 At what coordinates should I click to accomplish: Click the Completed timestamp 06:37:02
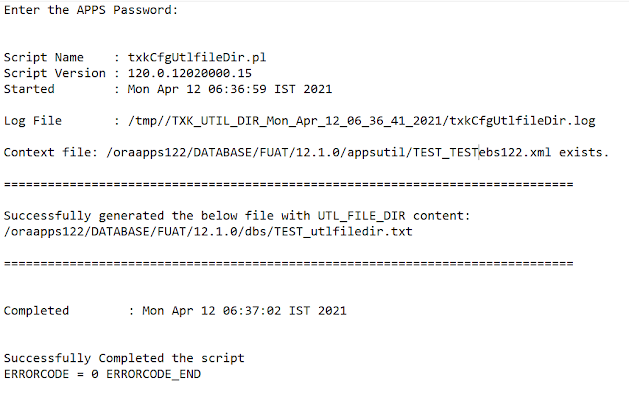(252, 311)
